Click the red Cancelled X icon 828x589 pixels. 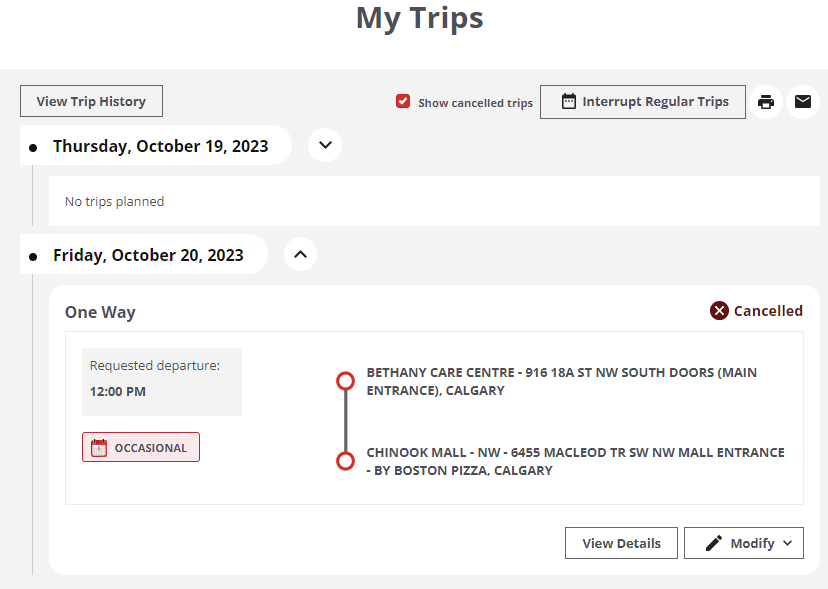(x=719, y=311)
